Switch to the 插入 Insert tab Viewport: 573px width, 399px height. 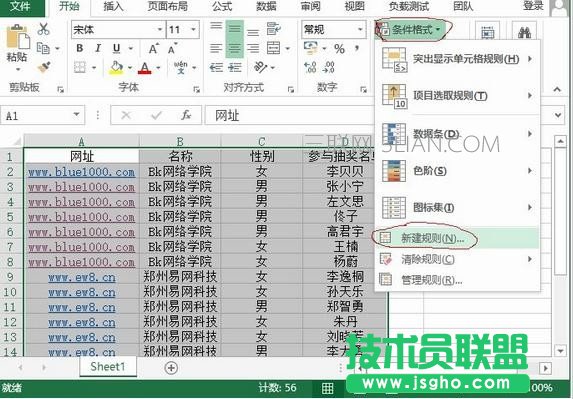(x=113, y=7)
